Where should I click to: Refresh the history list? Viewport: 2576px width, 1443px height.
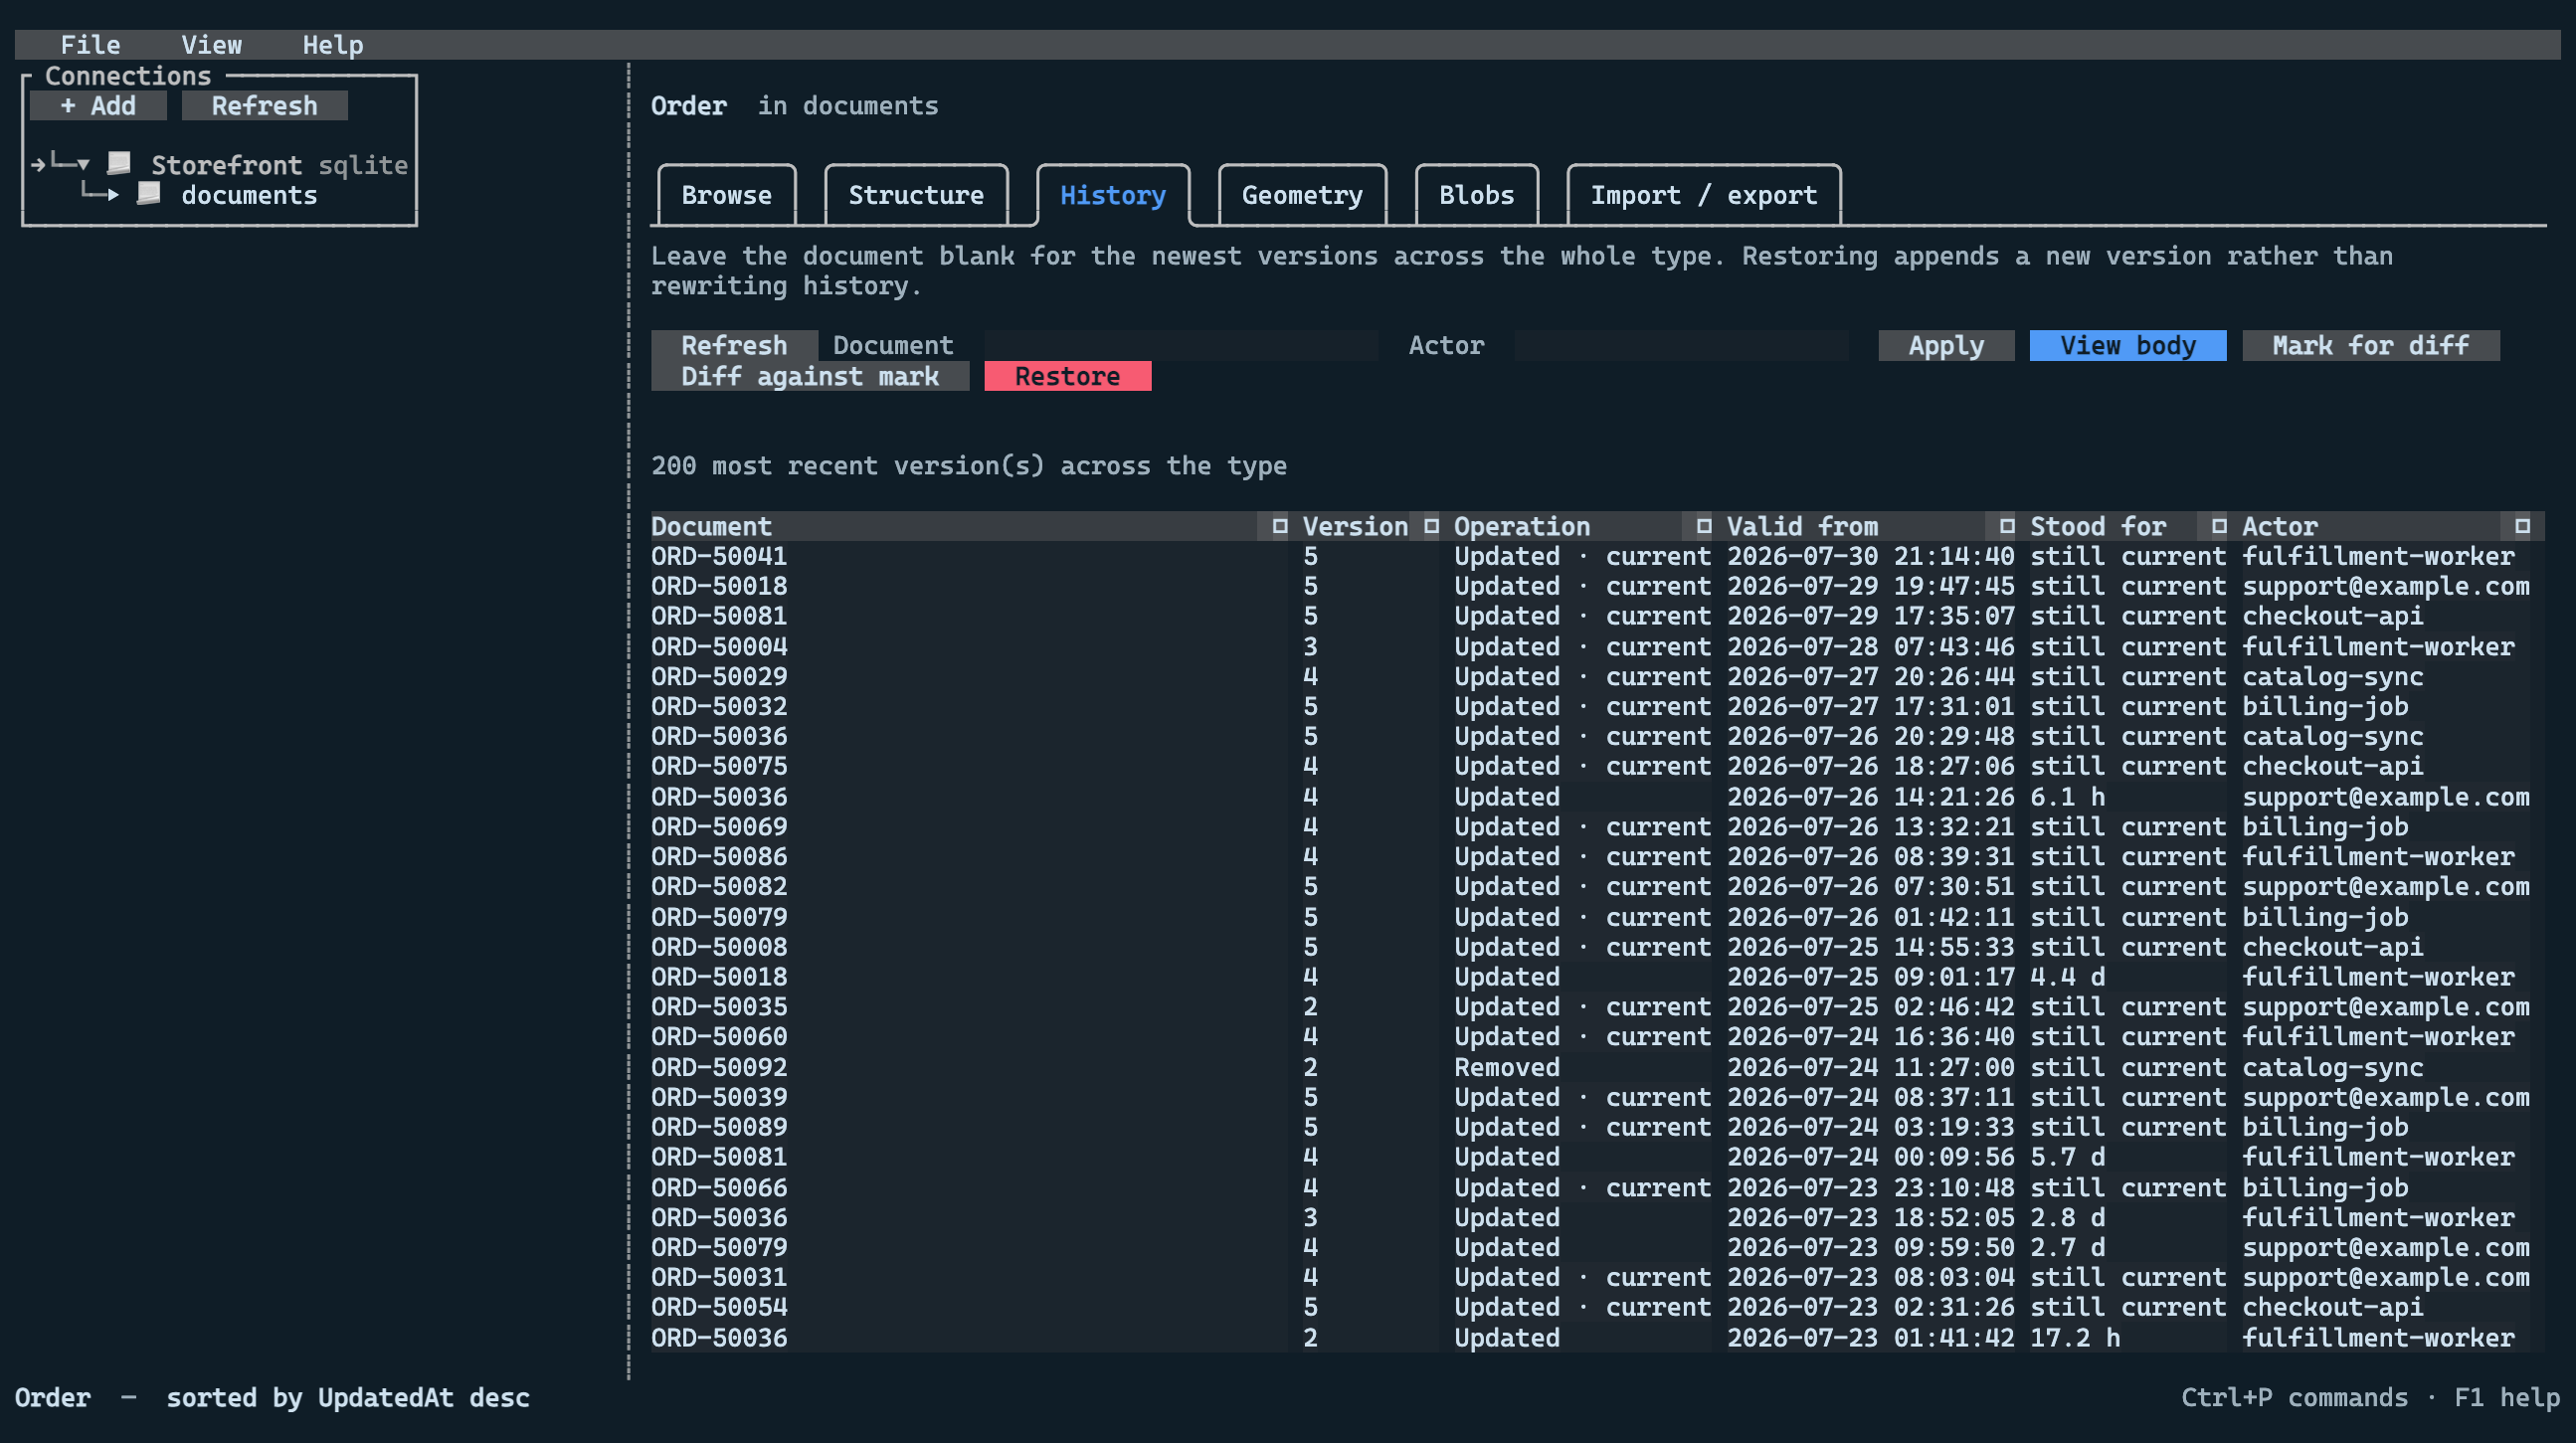pos(734,345)
